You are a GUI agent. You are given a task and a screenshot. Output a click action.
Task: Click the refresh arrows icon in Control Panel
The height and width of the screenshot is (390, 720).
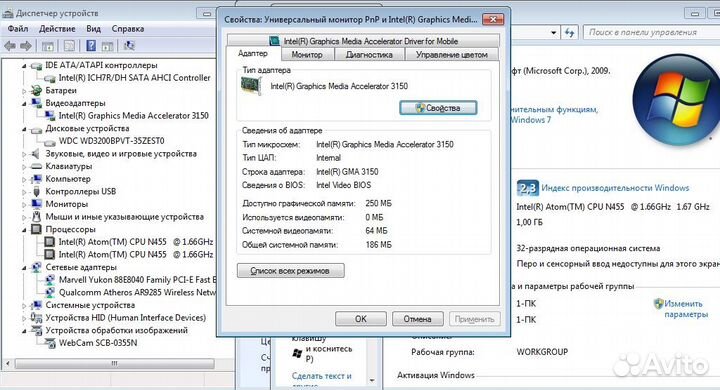[x=569, y=33]
